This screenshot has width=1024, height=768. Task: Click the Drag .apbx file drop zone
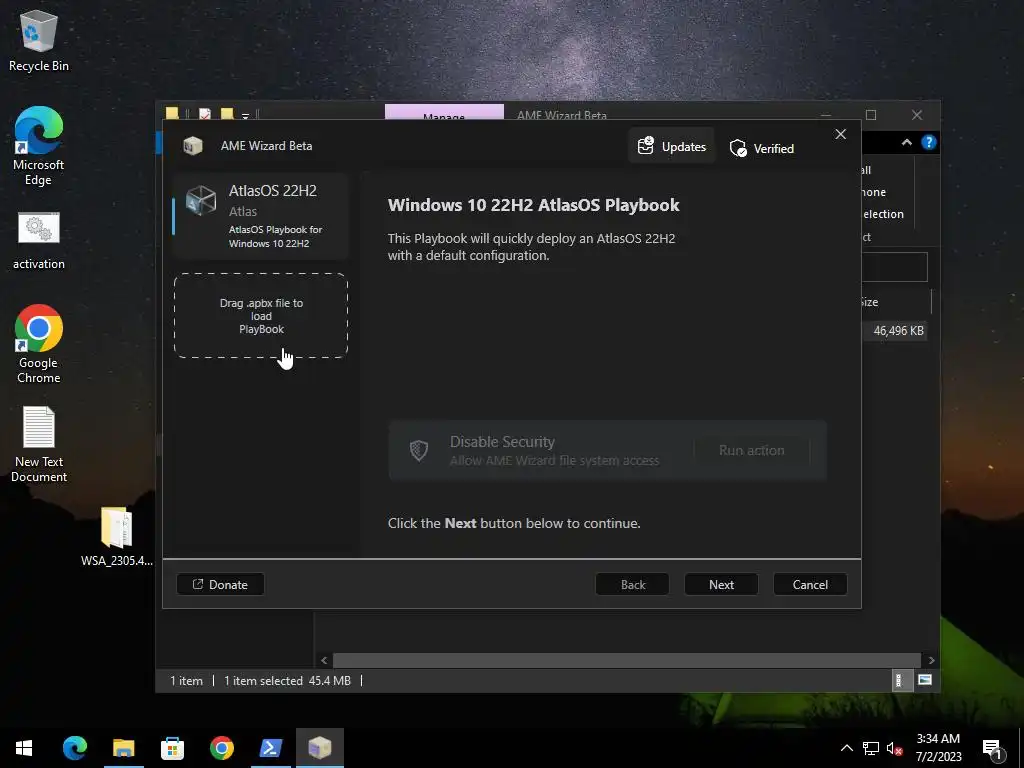[261, 316]
